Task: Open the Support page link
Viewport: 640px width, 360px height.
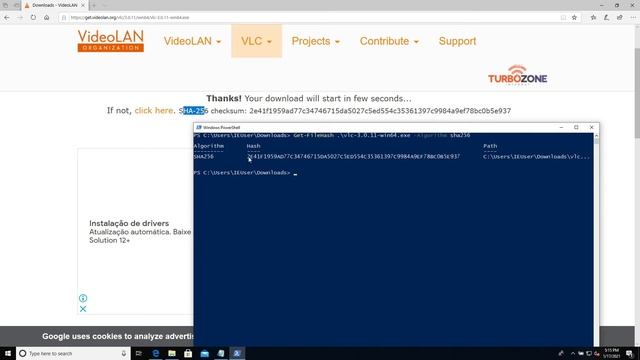Action: coord(458,41)
